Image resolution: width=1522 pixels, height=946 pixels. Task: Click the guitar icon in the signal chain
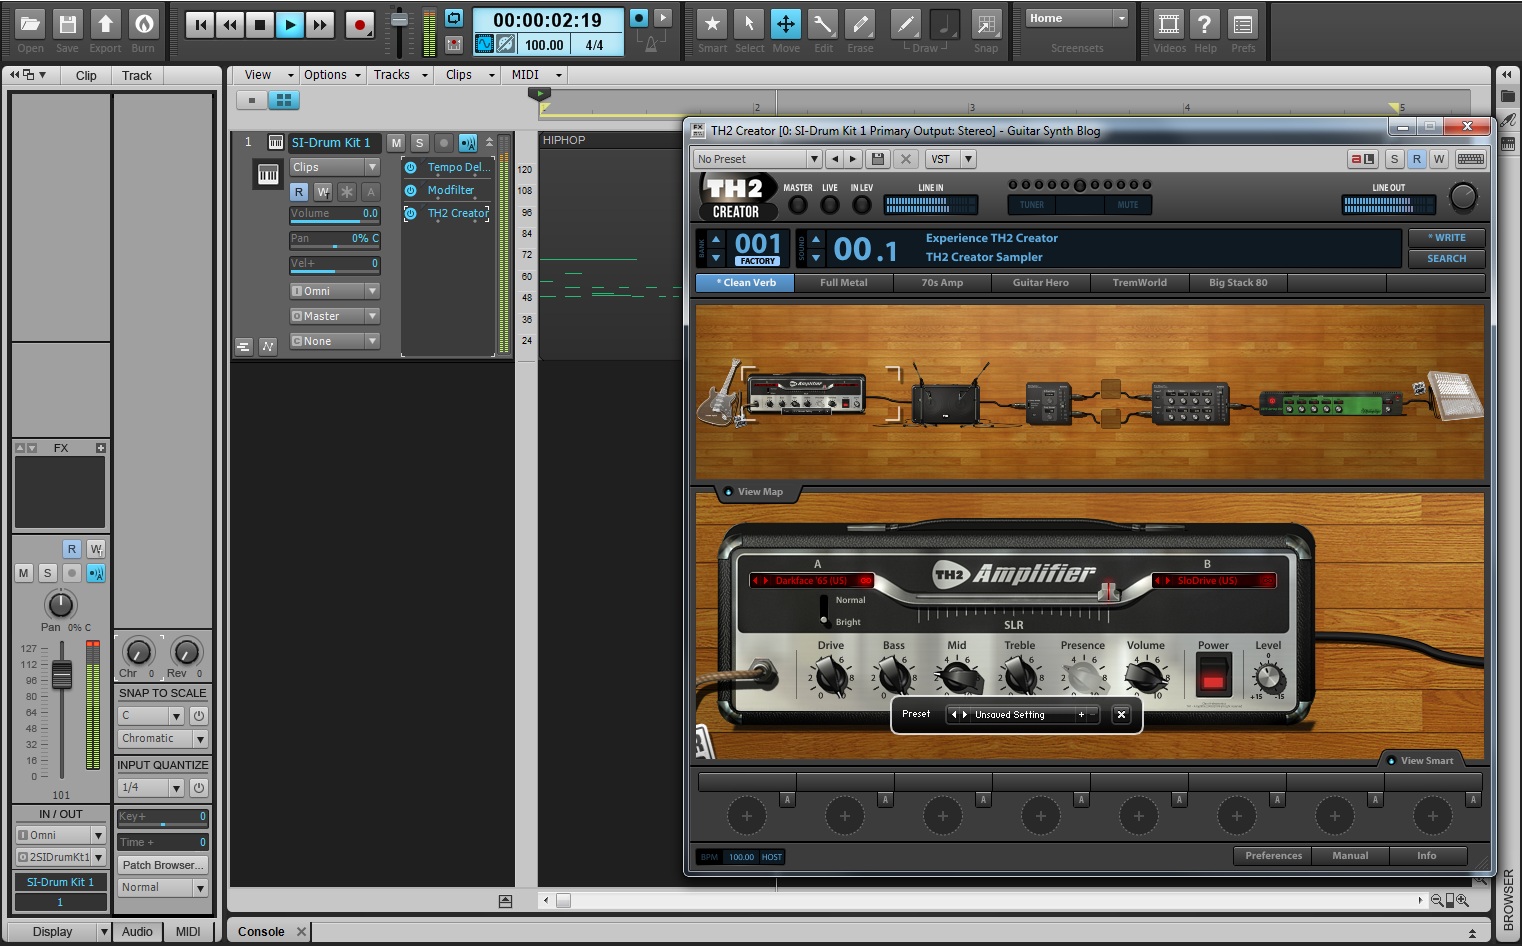(x=719, y=392)
